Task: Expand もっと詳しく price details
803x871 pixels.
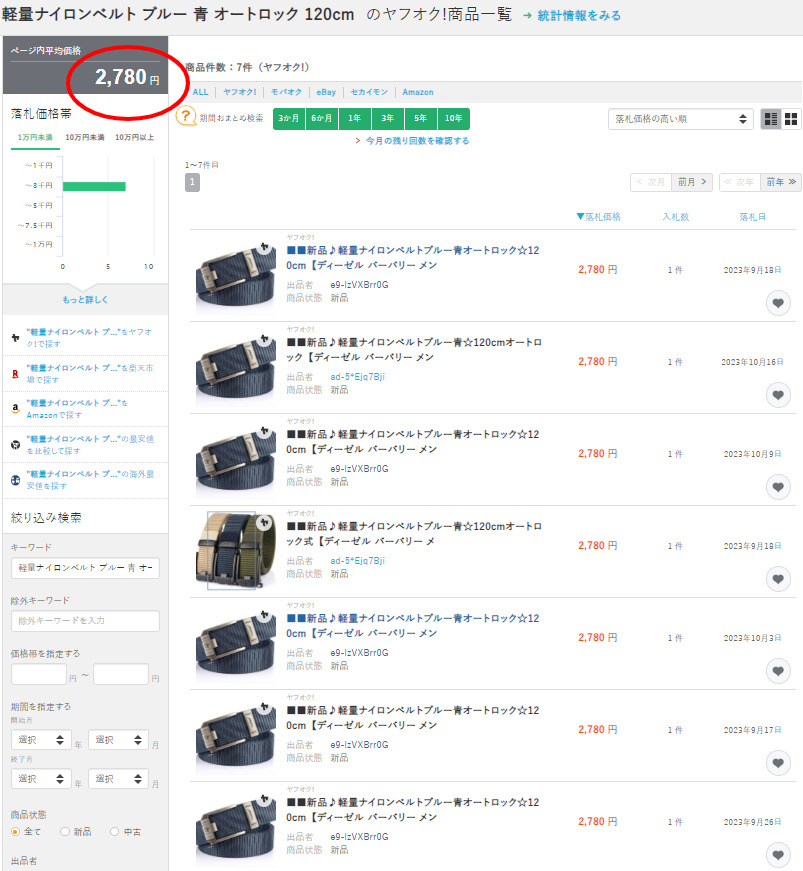Action: coord(85,299)
